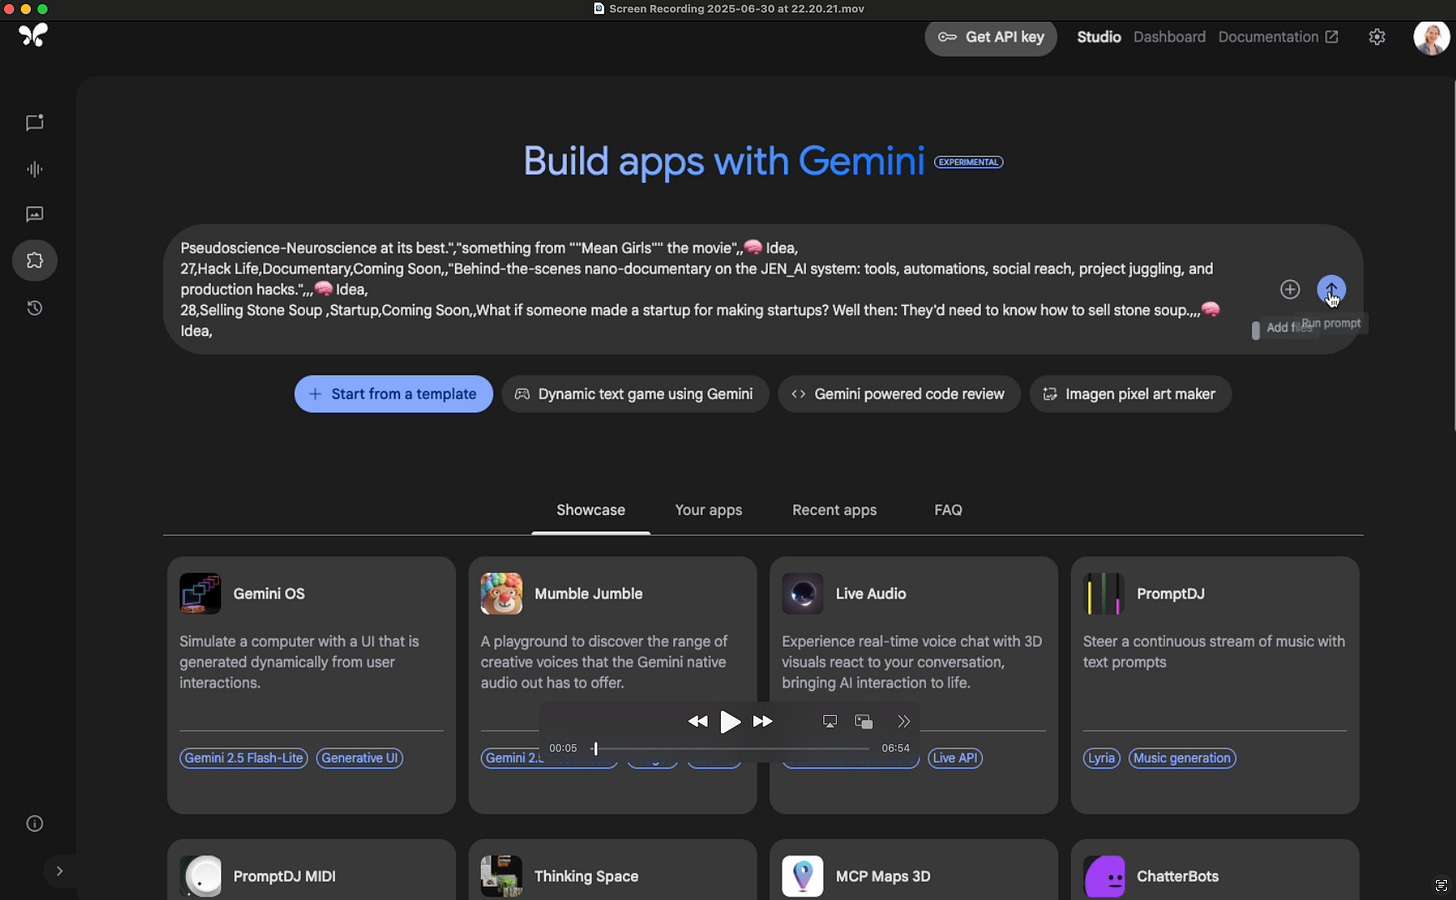Click the Thinking Space card title
Image resolution: width=1456 pixels, height=900 pixels.
pos(586,876)
